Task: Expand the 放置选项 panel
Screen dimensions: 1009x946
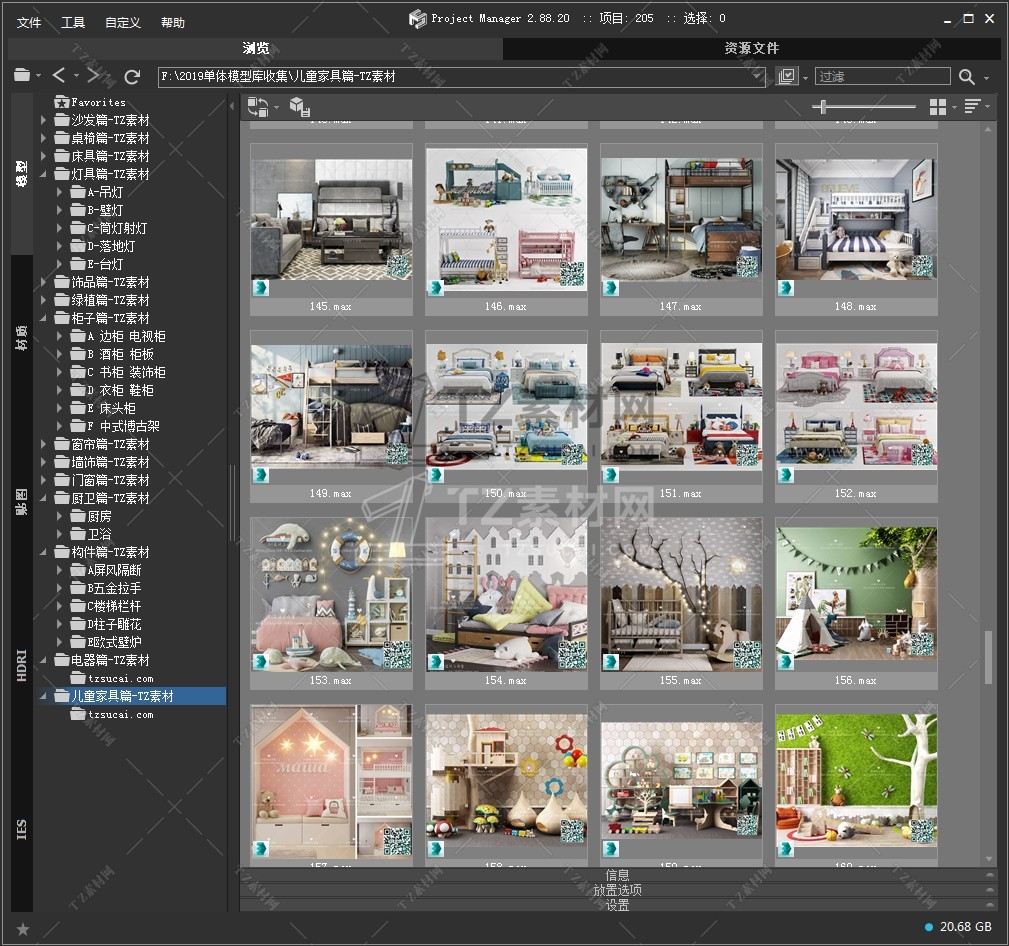Action: click(x=617, y=890)
